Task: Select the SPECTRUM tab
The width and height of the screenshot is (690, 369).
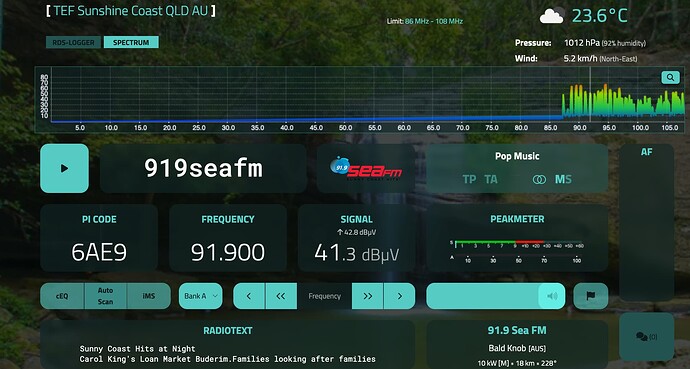Action: 131,42
